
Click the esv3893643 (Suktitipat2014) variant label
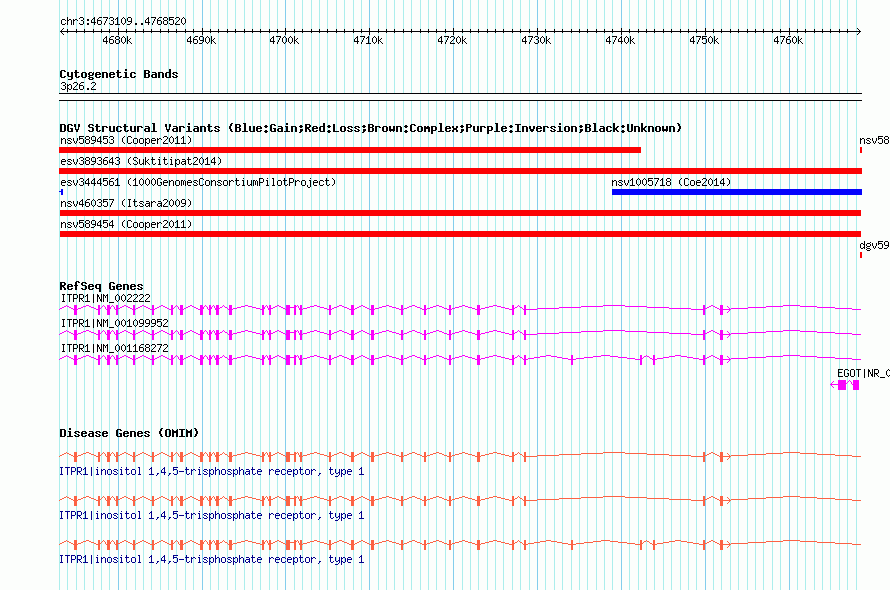[x=141, y=161]
